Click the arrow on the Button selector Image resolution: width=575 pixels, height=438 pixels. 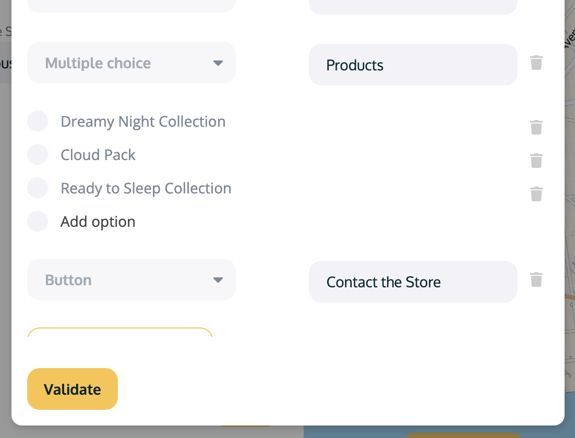tap(218, 280)
